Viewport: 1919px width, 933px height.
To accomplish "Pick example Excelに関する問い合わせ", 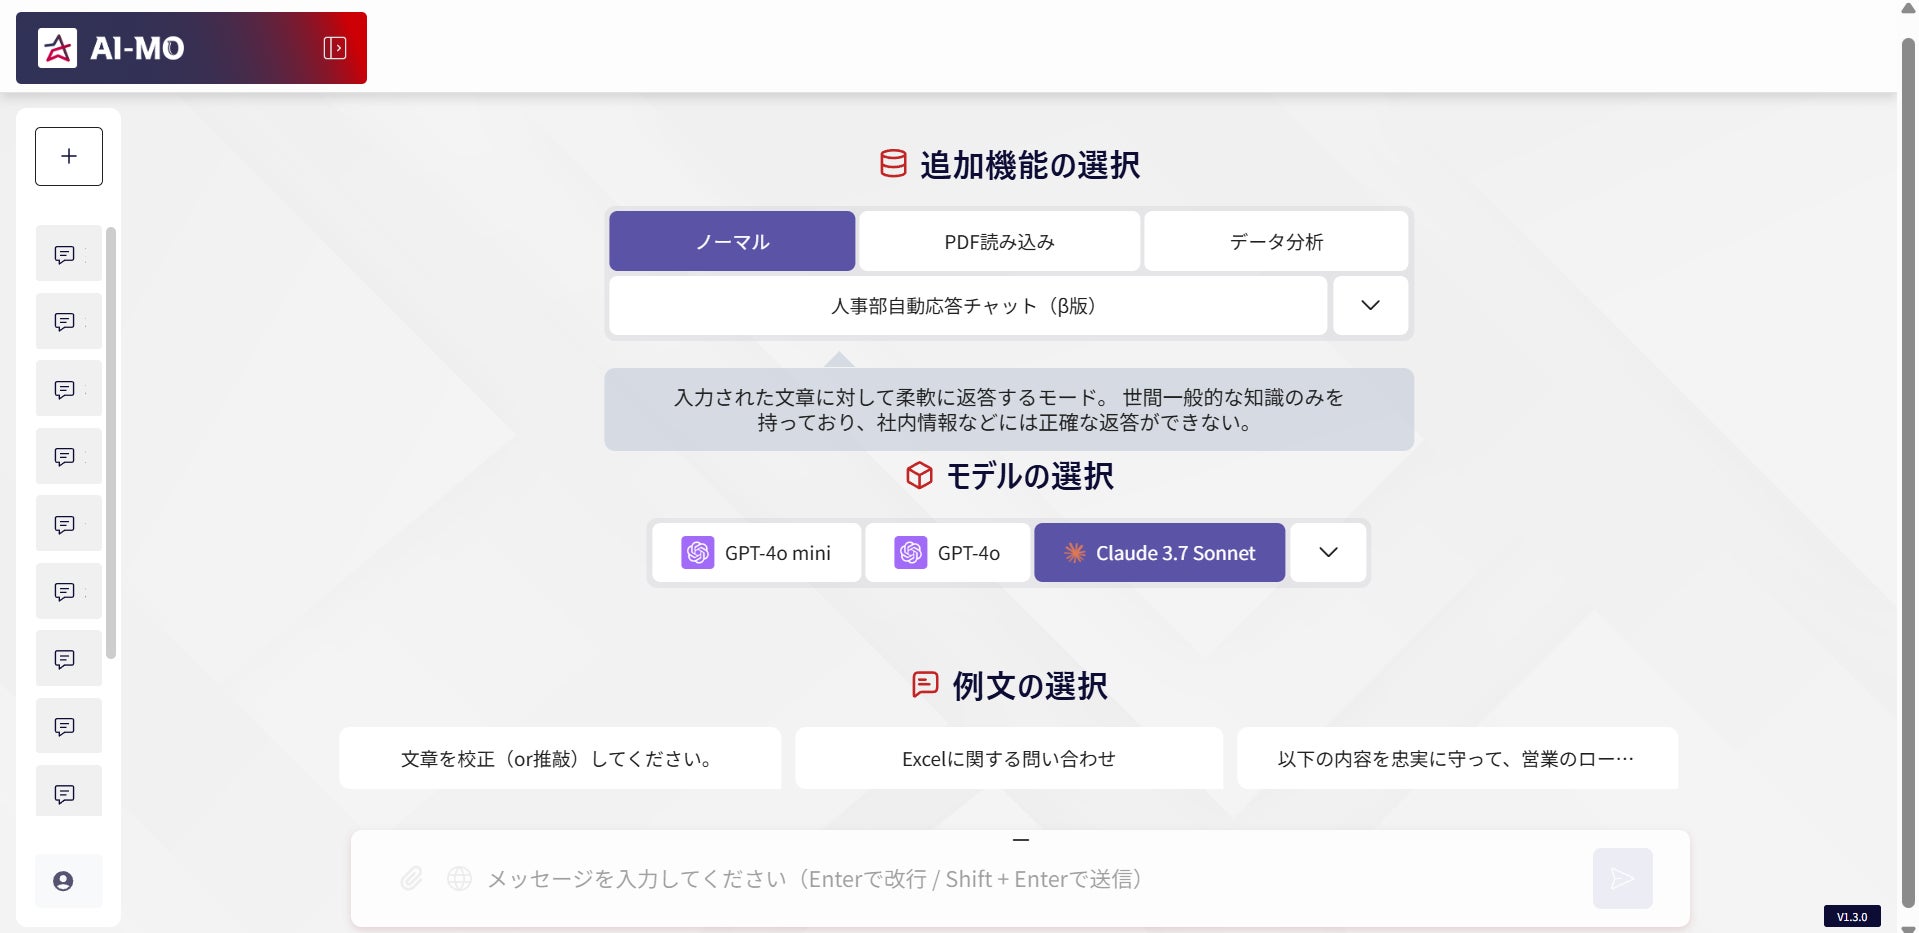I will (x=1009, y=759).
